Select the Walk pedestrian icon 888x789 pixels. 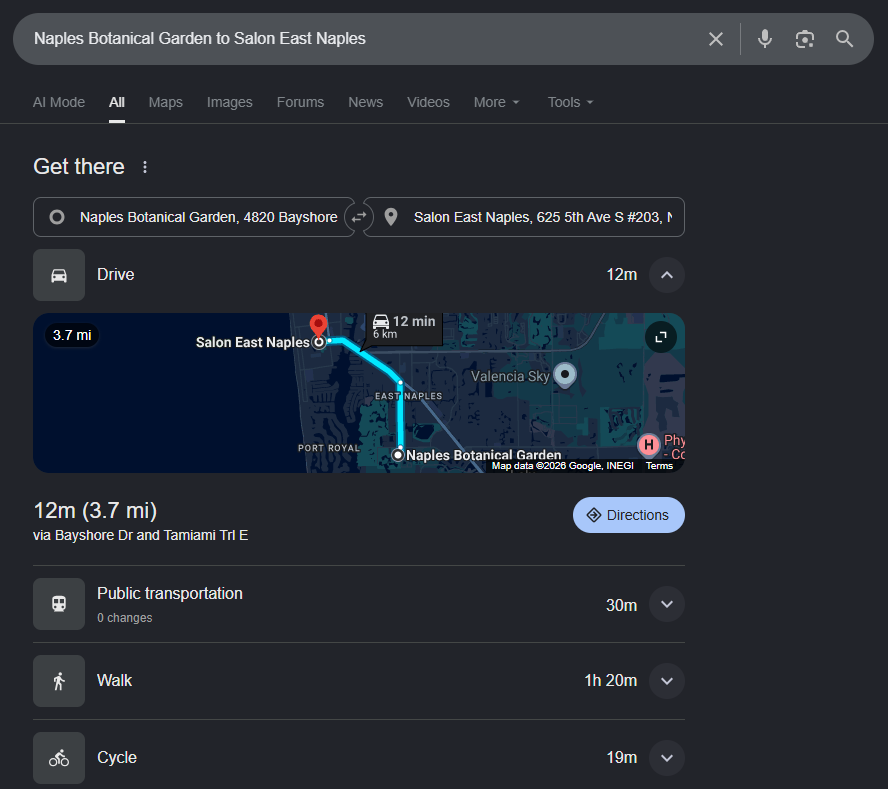[59, 681]
